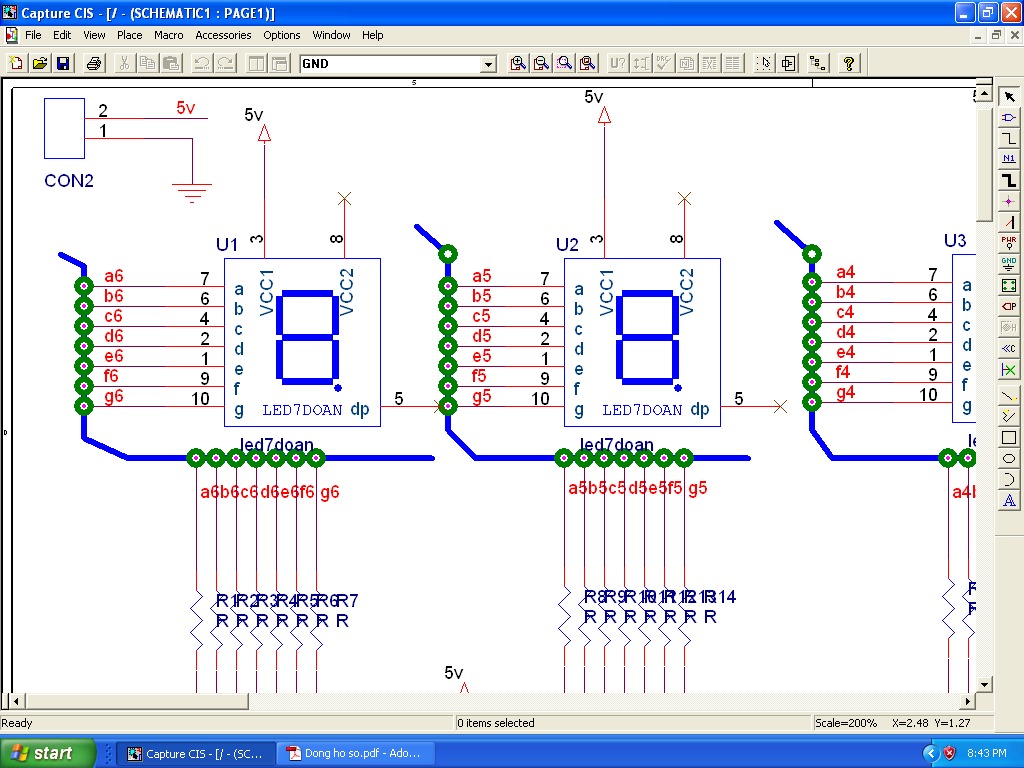Click the Print icon in toolbar

point(94,64)
